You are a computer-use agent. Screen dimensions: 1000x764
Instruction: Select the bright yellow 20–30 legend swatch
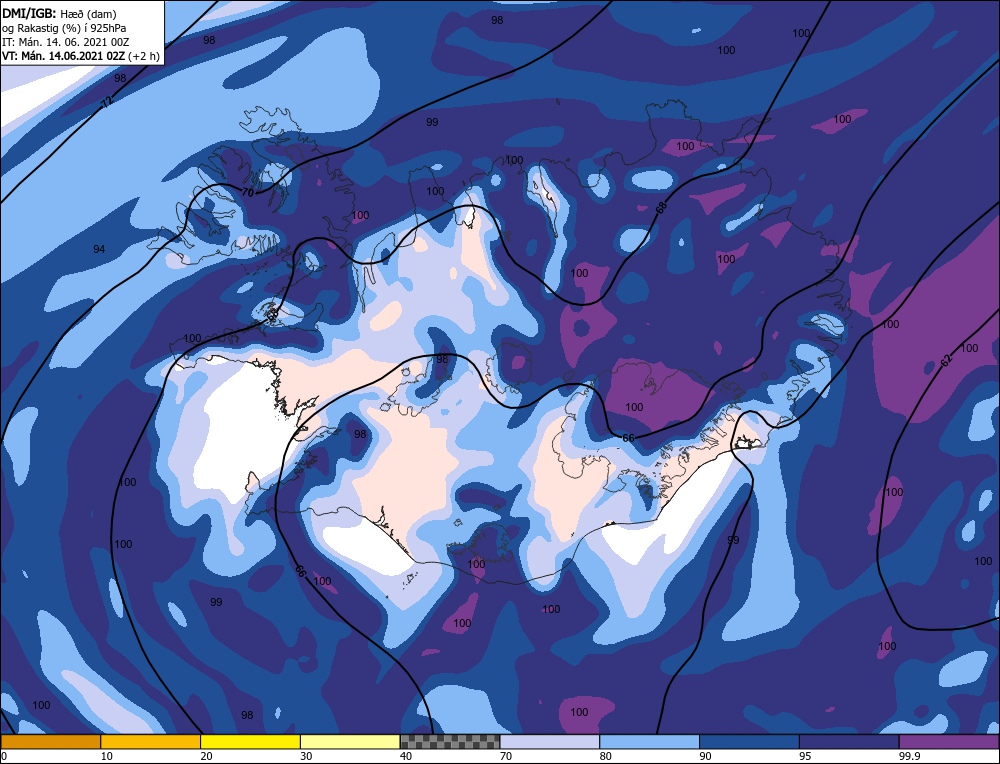point(250,742)
